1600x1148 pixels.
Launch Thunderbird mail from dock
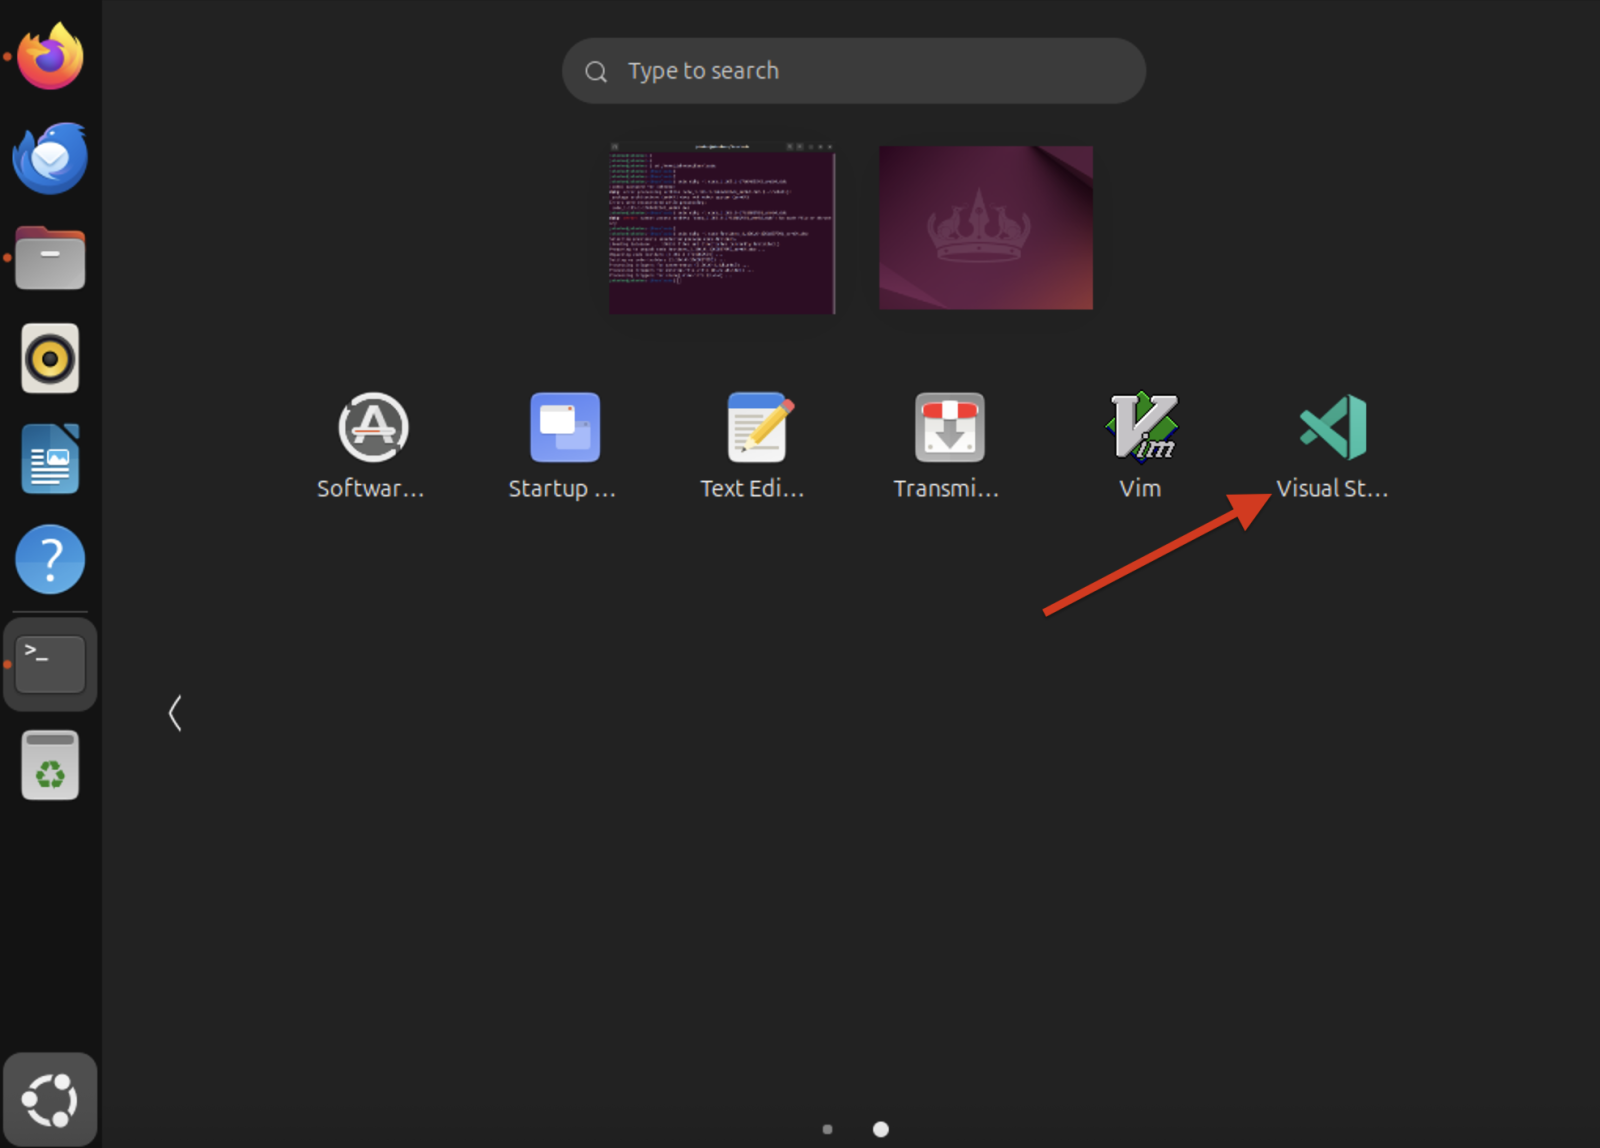pos(50,158)
